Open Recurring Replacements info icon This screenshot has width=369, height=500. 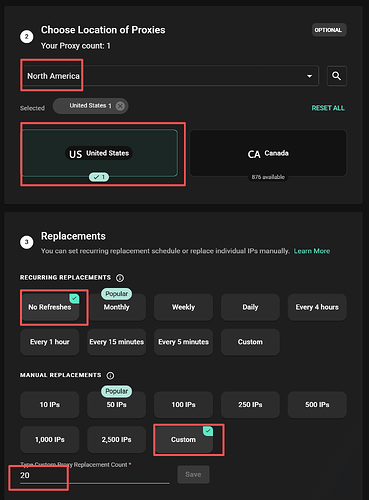pyautogui.click(x=120, y=278)
